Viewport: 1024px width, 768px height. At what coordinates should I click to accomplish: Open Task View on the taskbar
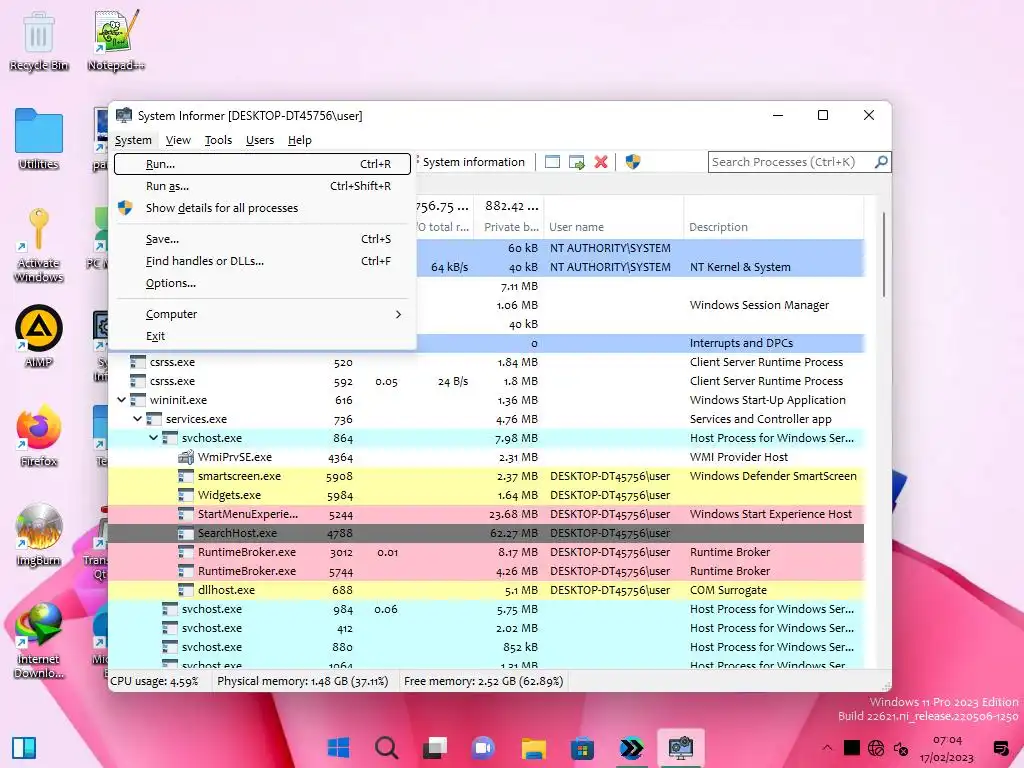435,747
